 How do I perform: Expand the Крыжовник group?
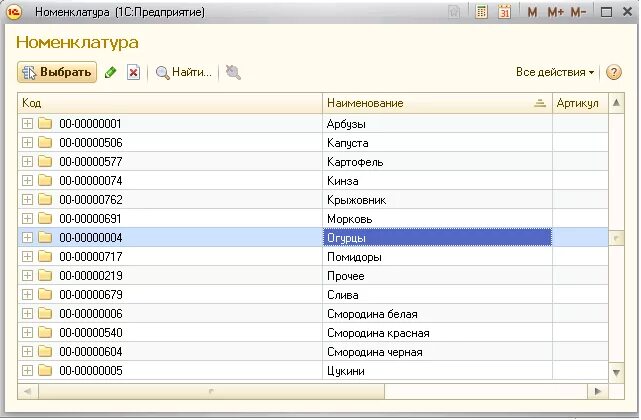coord(27,200)
